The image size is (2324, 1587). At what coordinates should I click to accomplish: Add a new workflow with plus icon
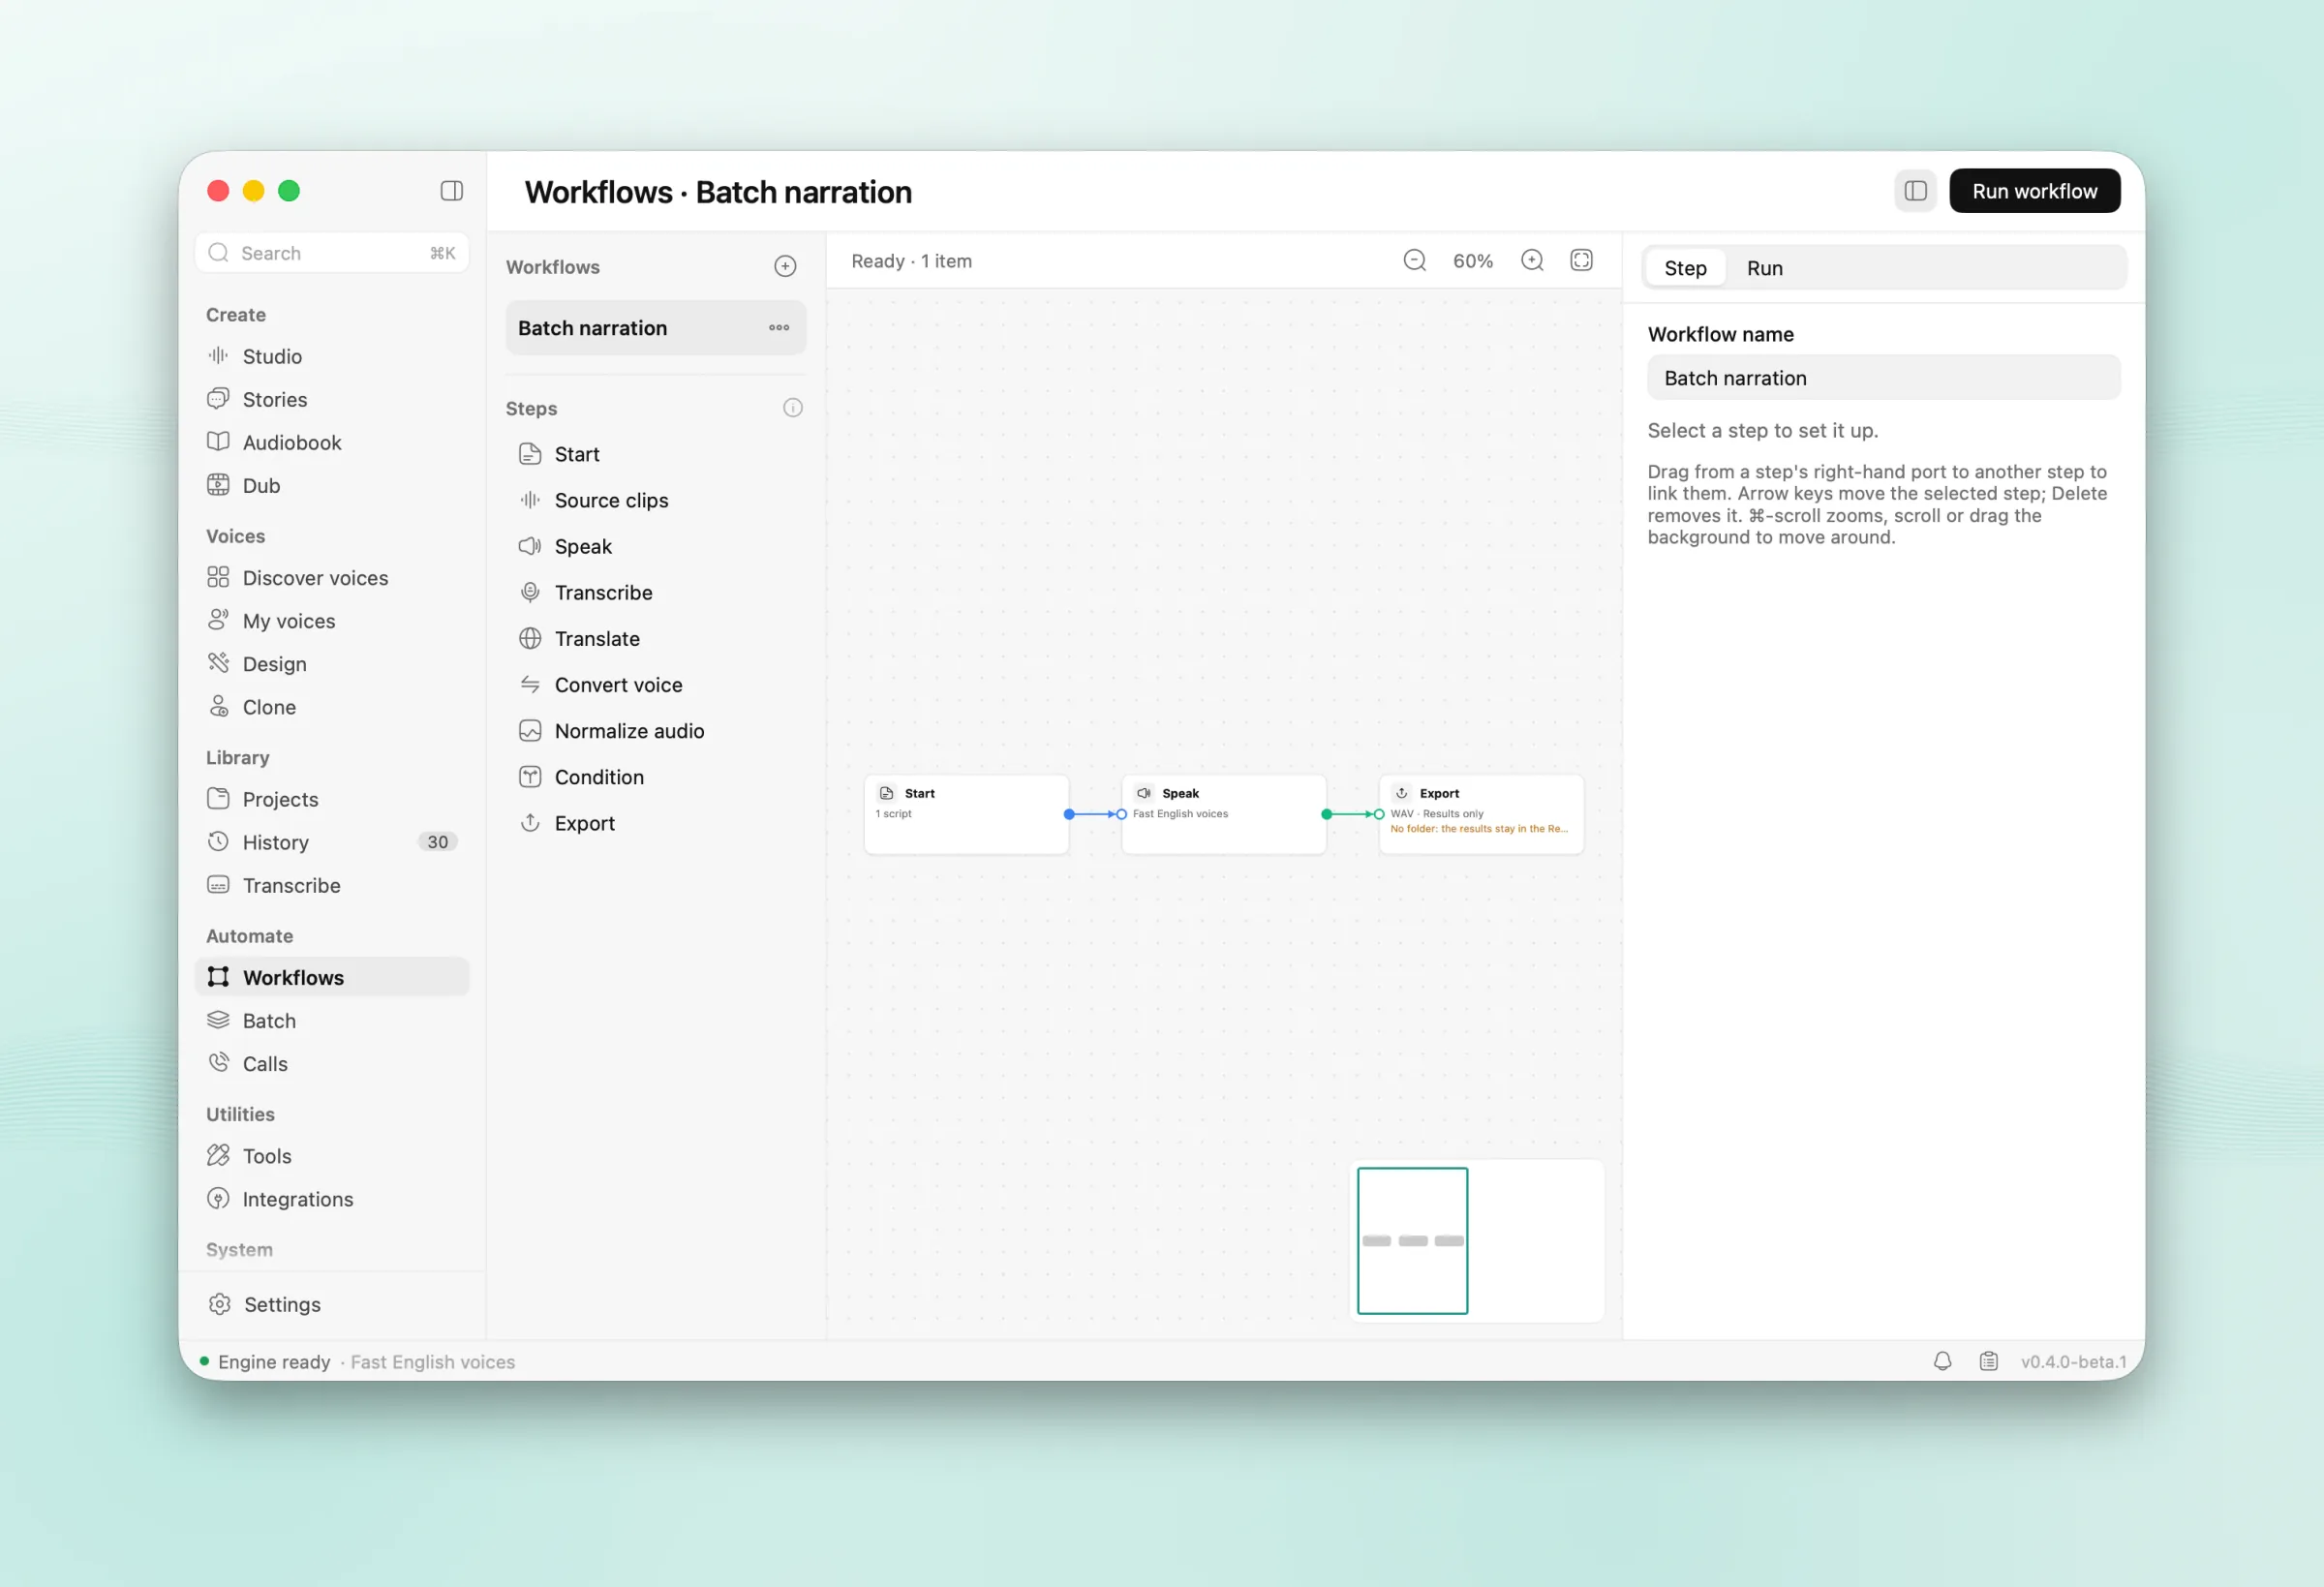coord(785,266)
